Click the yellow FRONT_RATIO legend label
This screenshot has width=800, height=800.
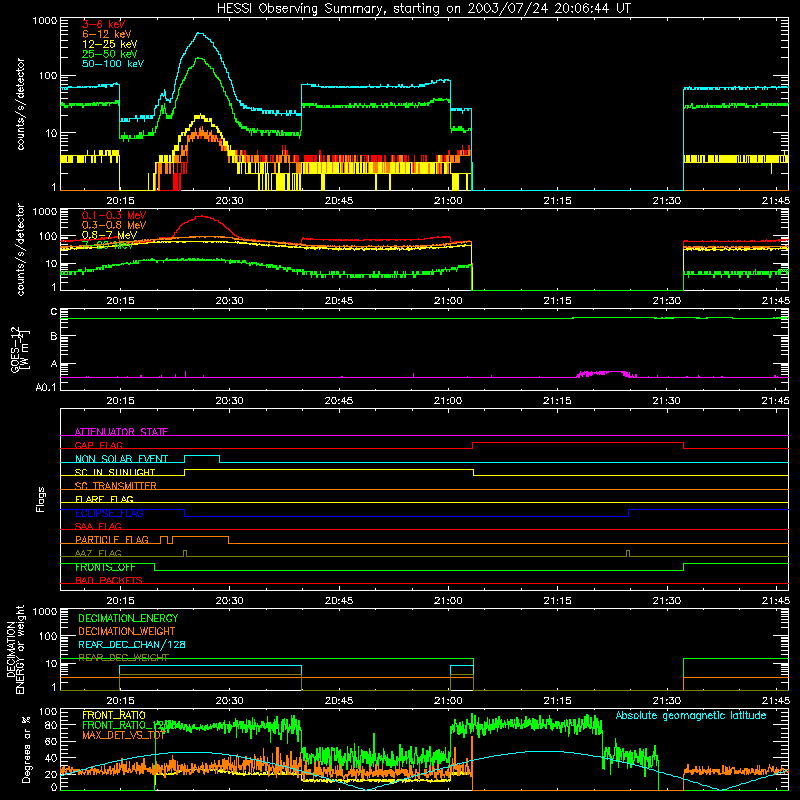click(114, 715)
